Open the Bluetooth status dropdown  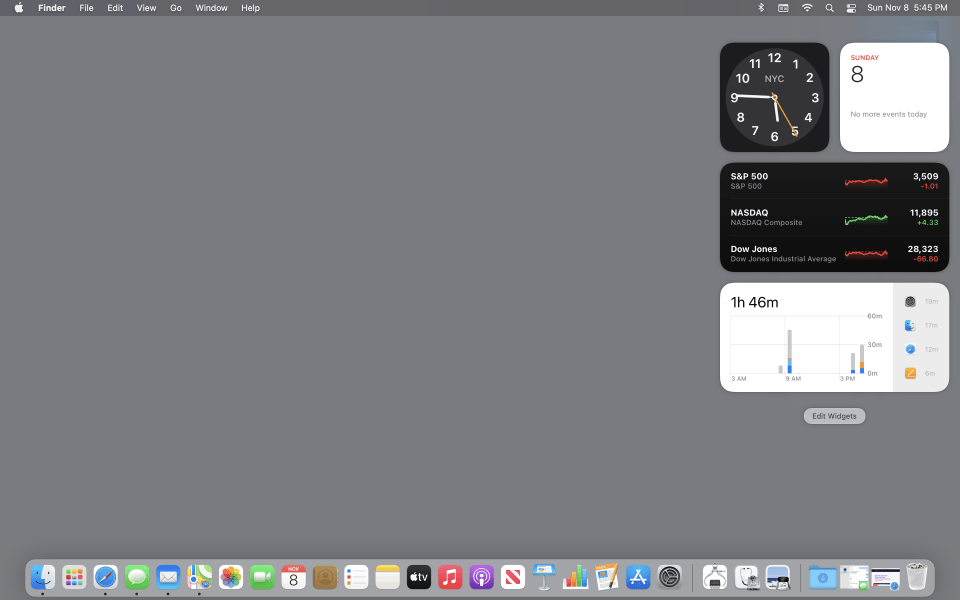point(760,8)
